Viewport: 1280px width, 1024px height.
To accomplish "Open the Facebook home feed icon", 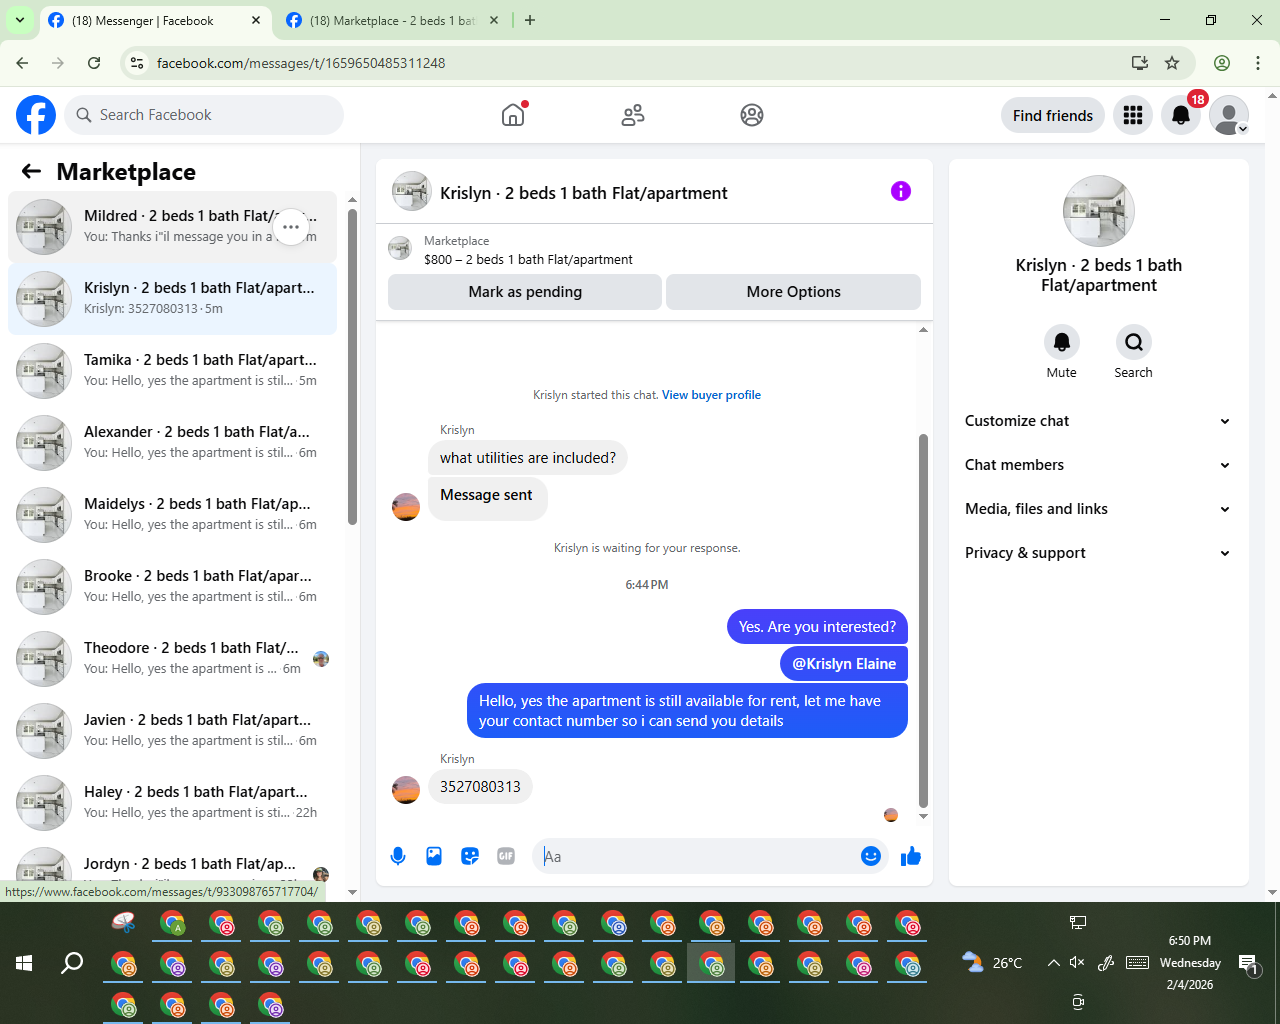I will tap(513, 115).
